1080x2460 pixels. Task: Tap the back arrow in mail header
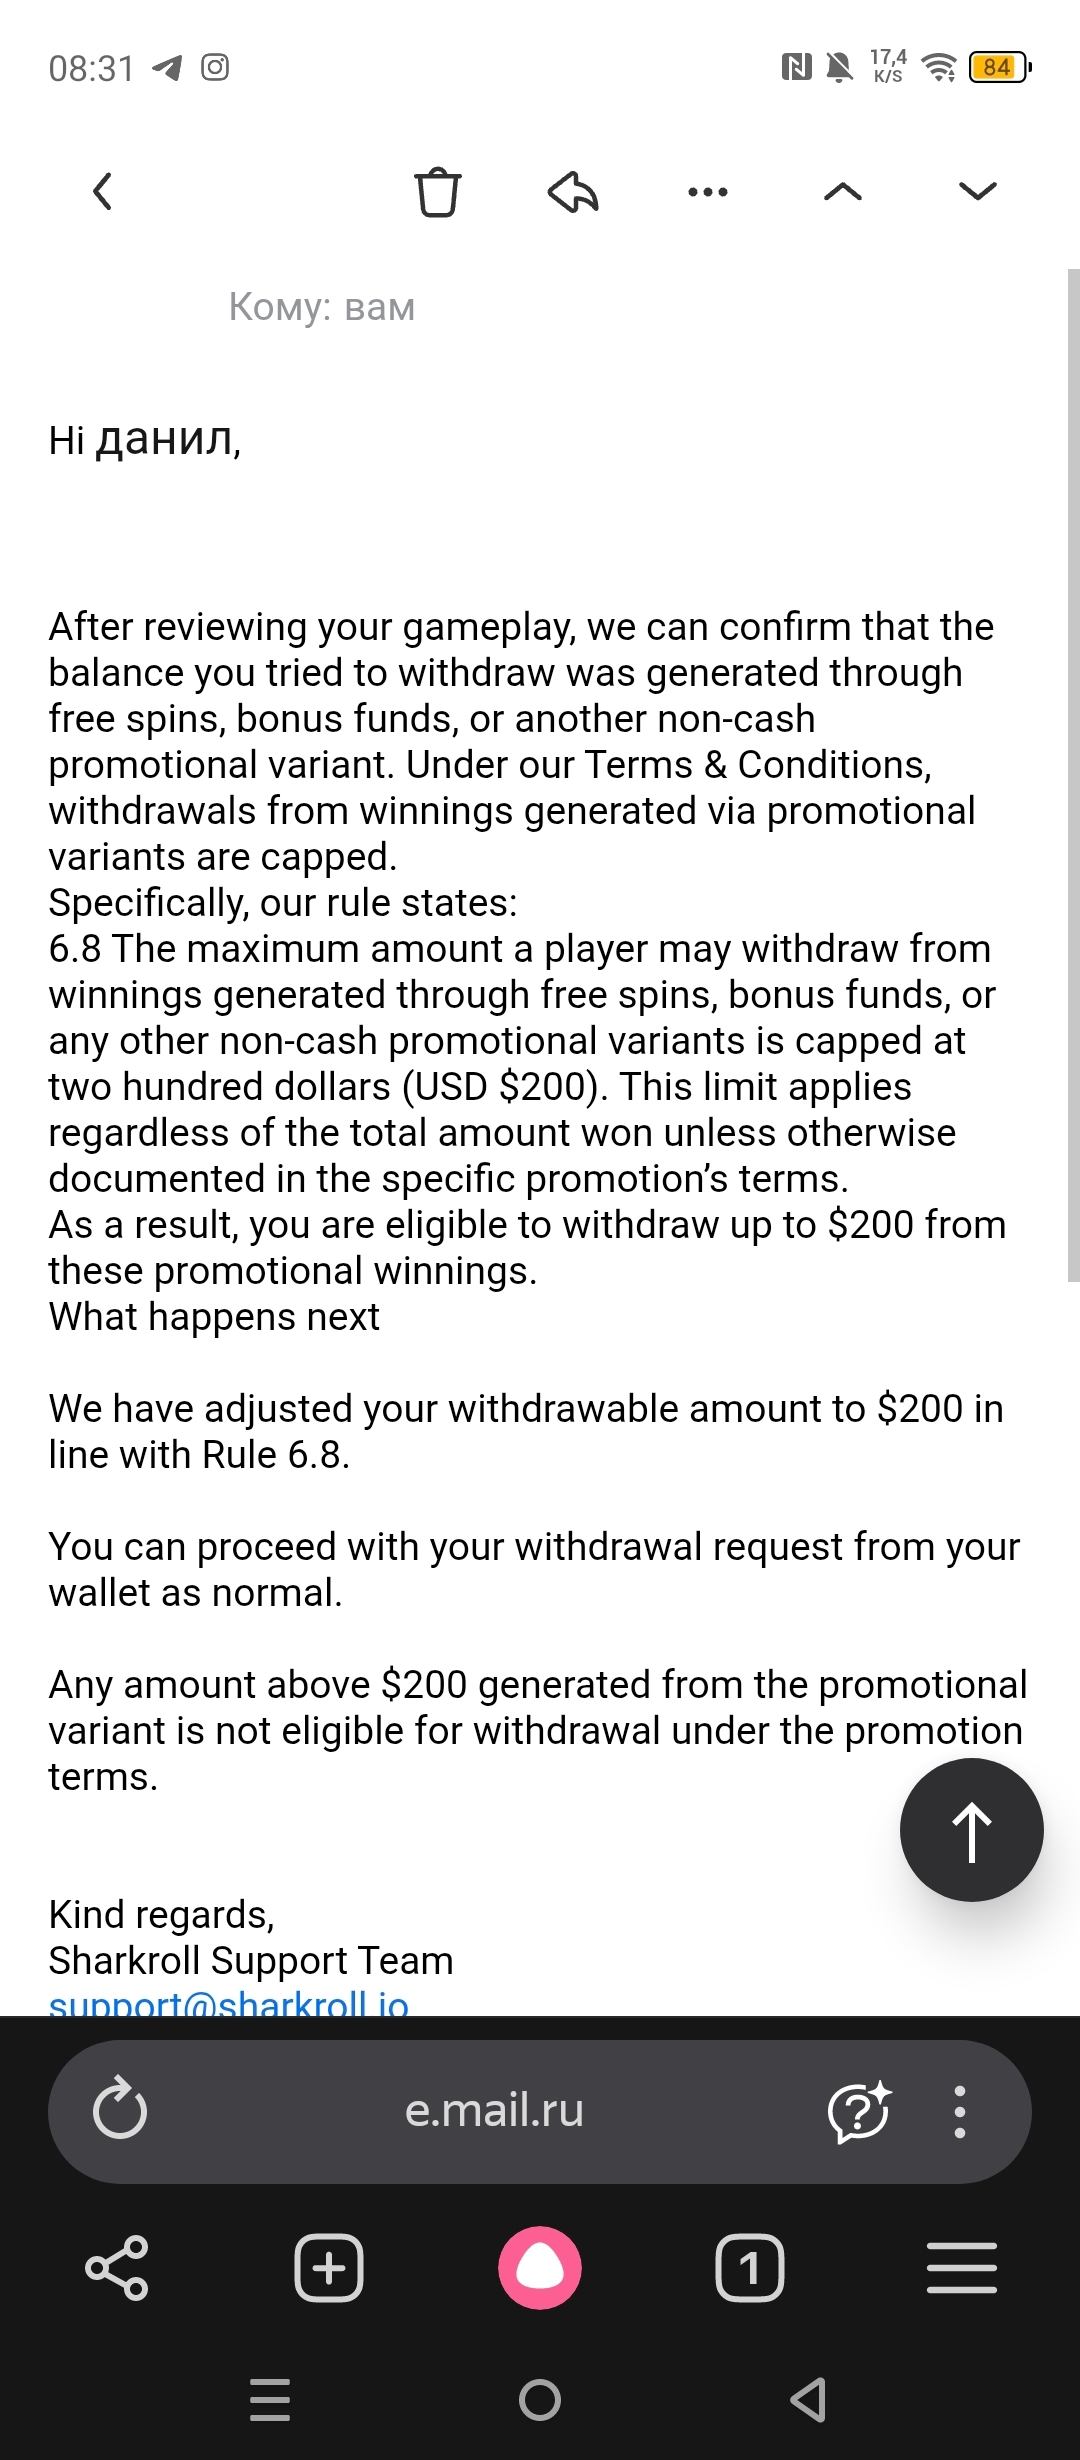tap(103, 191)
